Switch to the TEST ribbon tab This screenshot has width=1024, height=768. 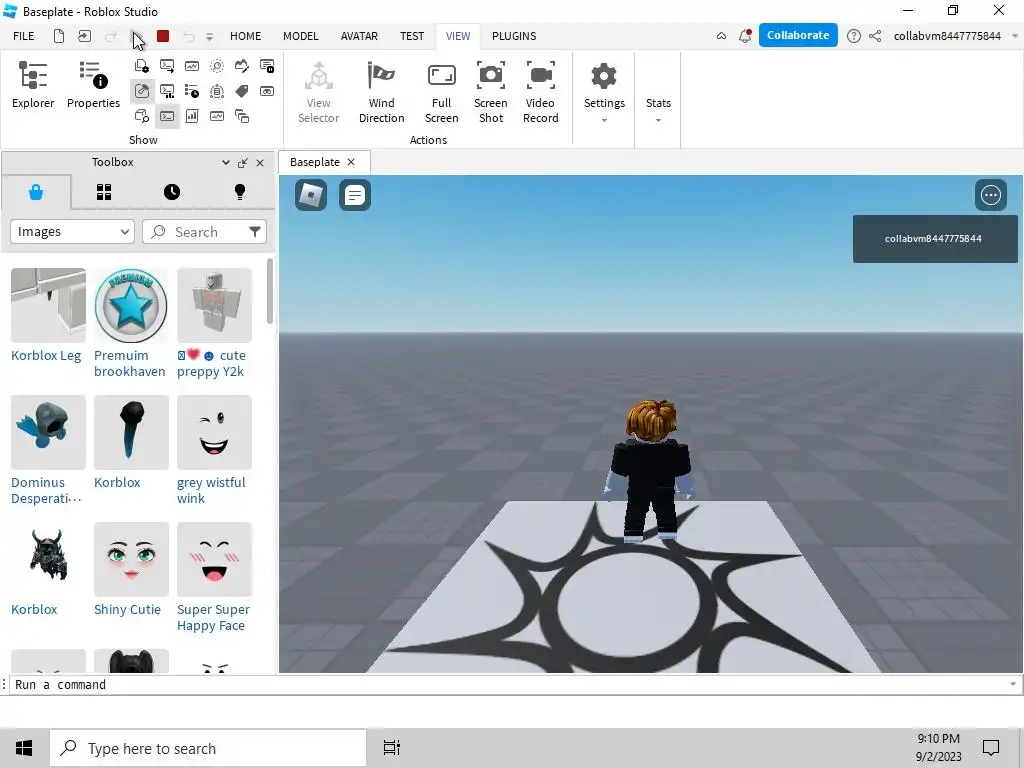[412, 36]
